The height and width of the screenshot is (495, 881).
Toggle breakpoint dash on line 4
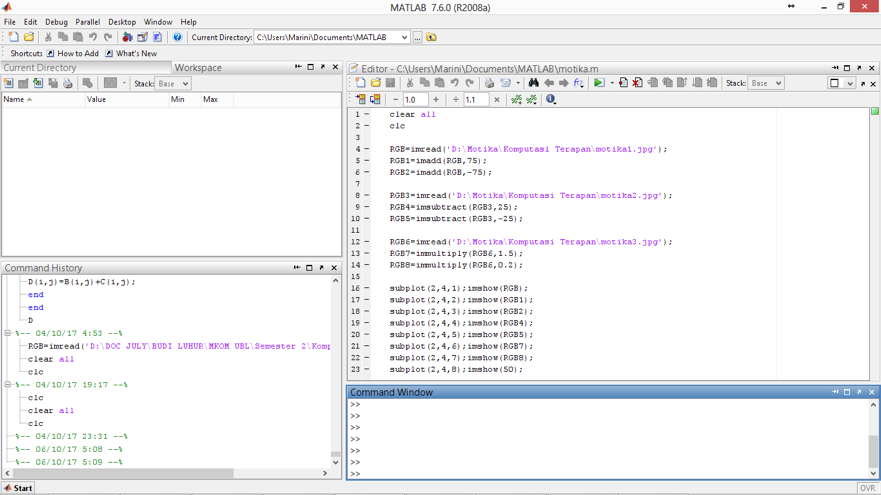tap(367, 149)
